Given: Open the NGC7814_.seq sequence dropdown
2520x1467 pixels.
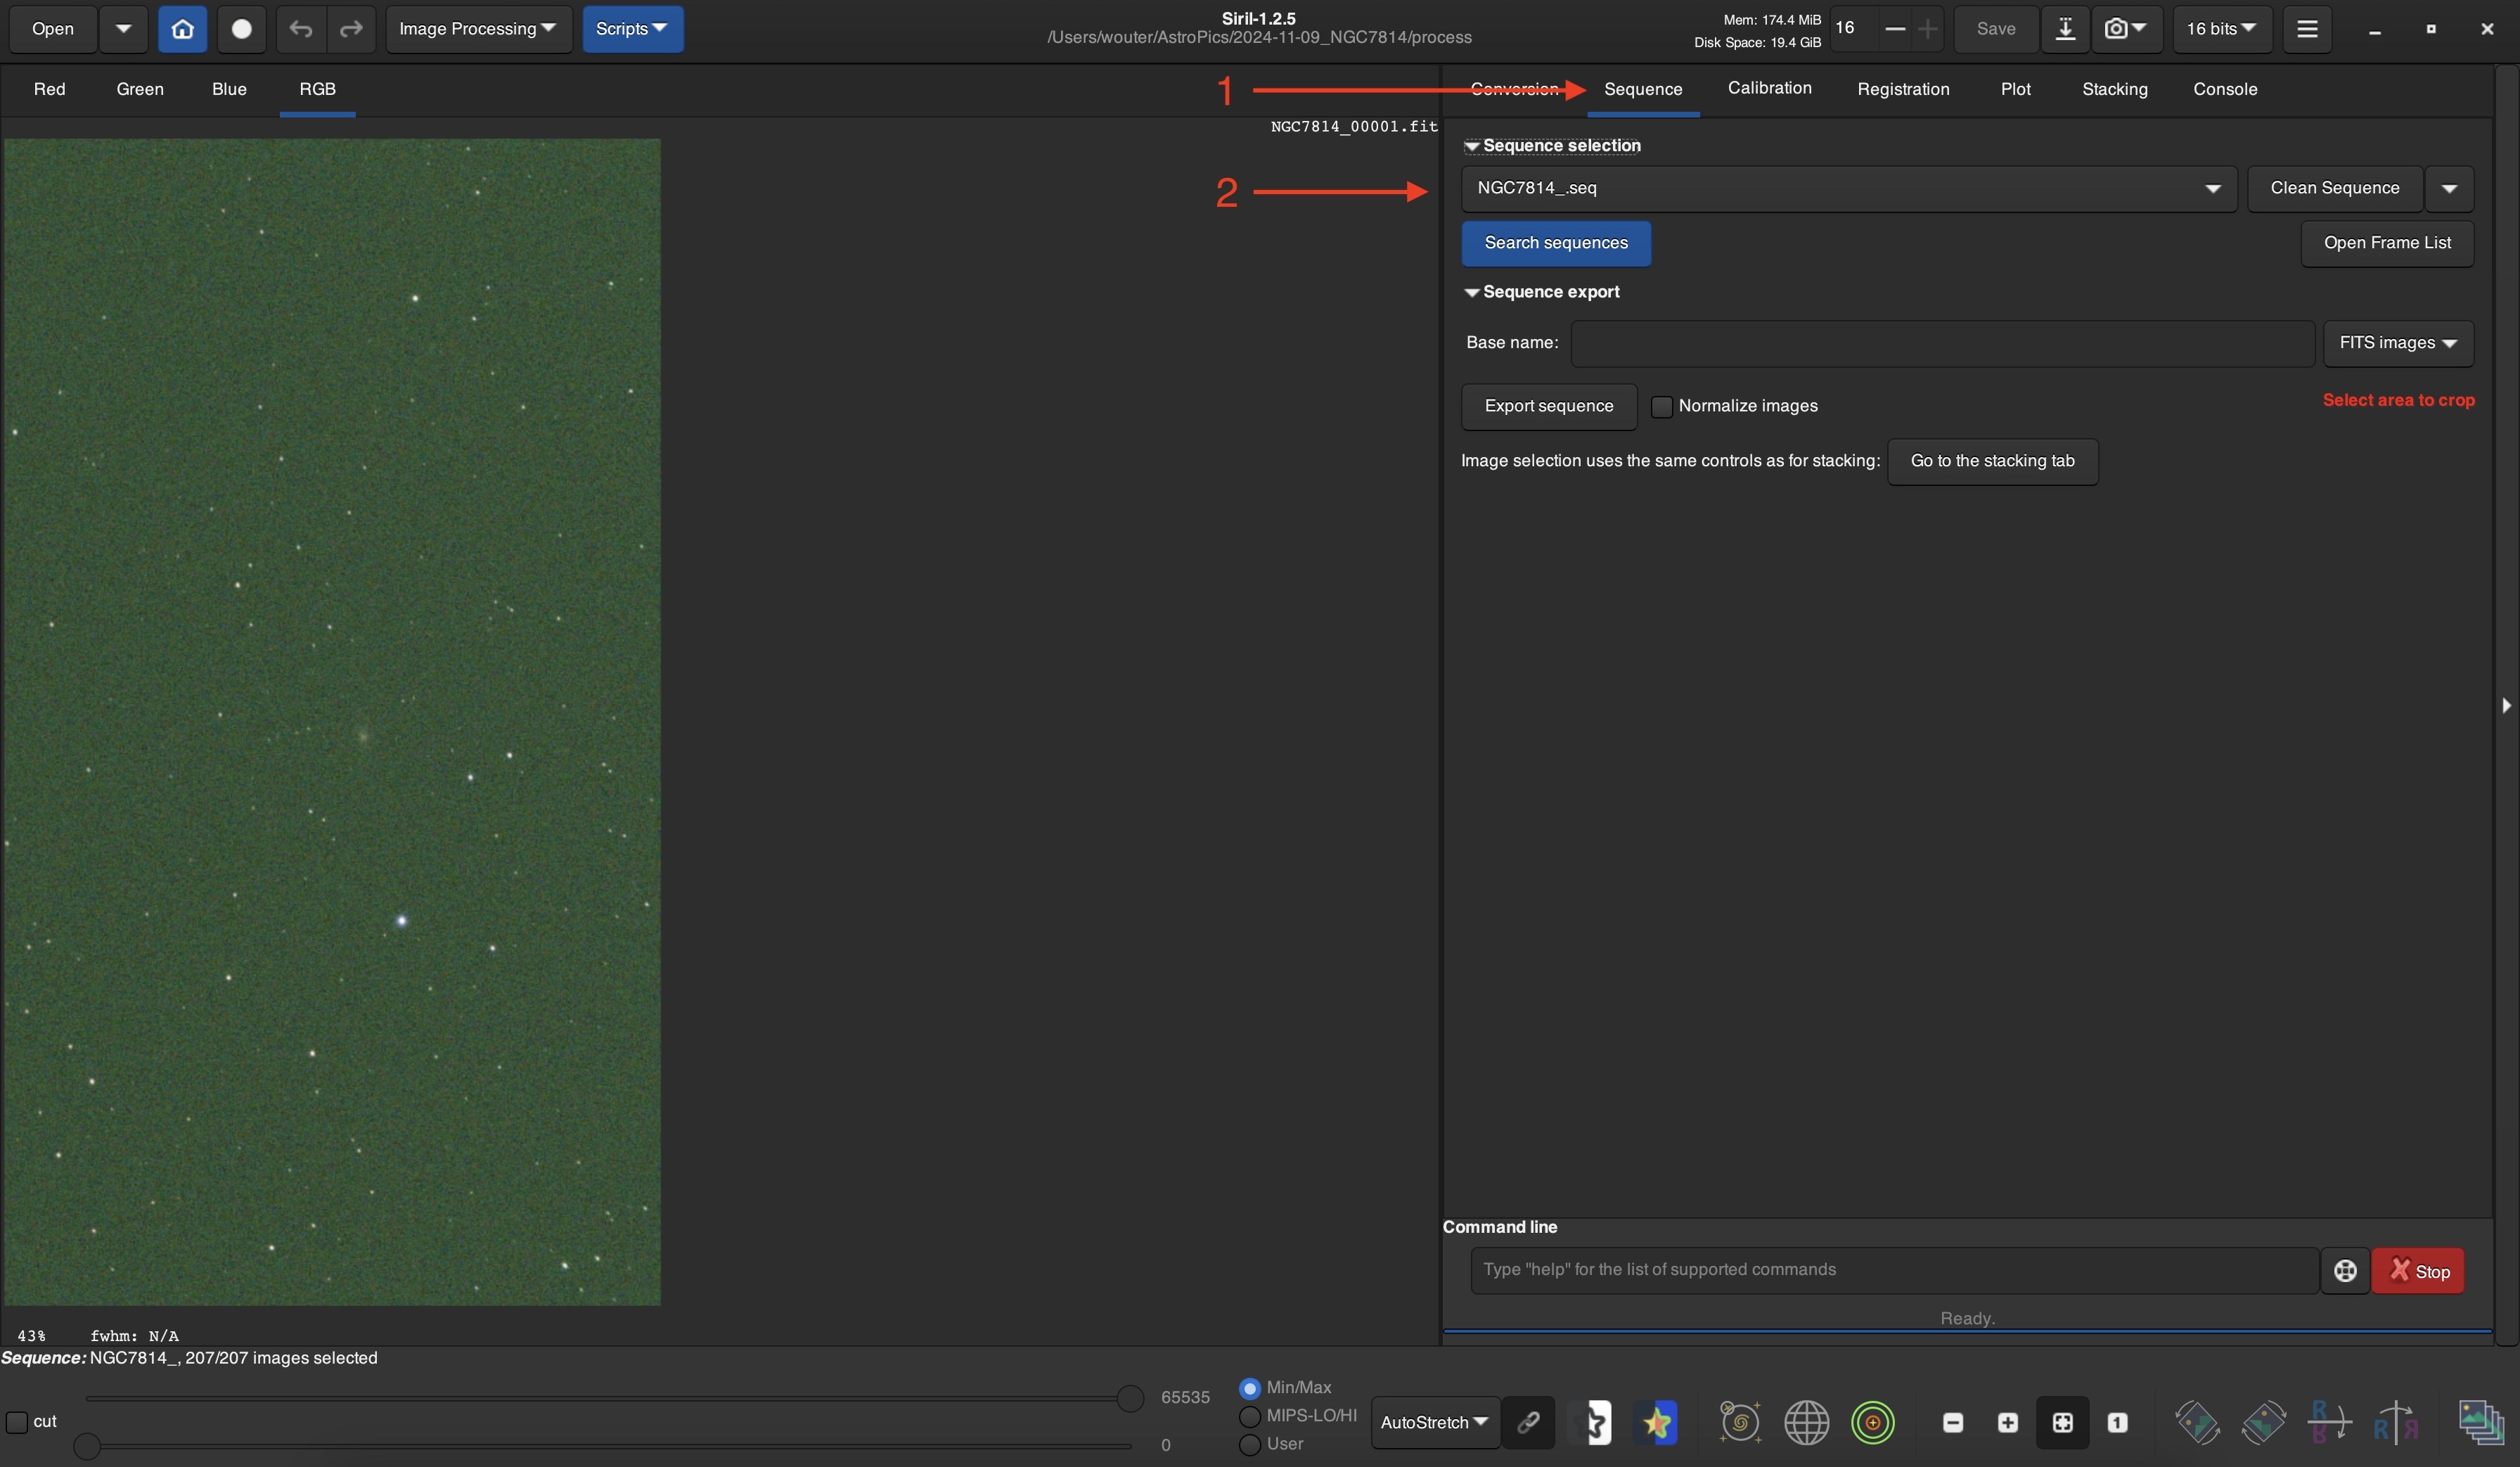Looking at the screenshot, I should [2212, 189].
